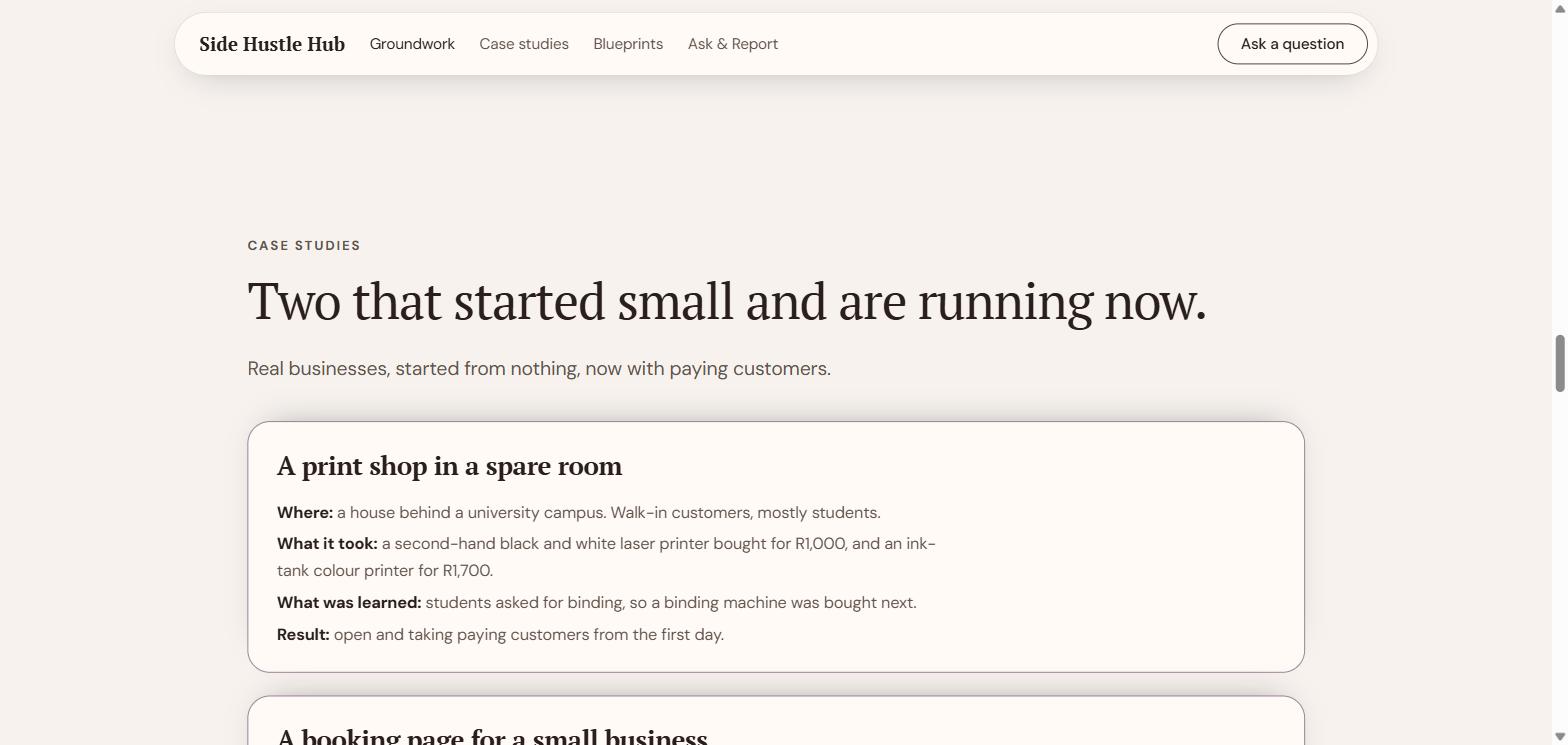
Task: Click 'A booking page for a small business' title
Action: (492, 736)
